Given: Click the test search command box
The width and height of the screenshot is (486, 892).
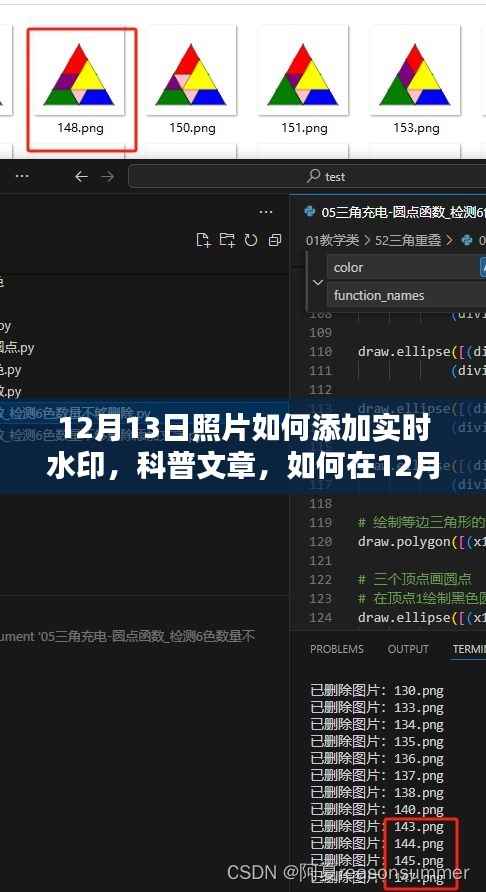Looking at the screenshot, I should point(307,177).
